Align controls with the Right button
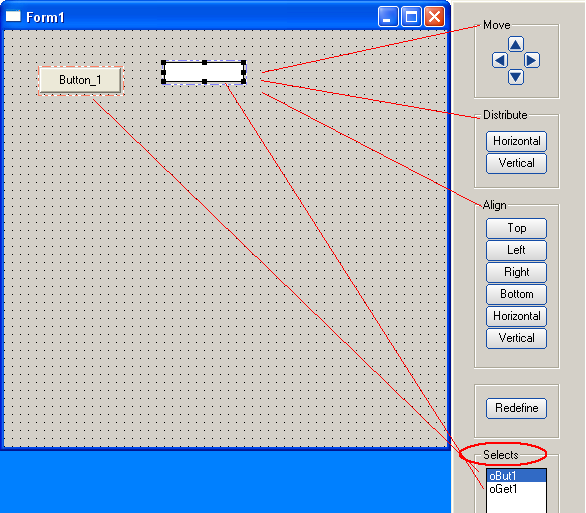Screen dimensions: 586x513 coord(516,272)
